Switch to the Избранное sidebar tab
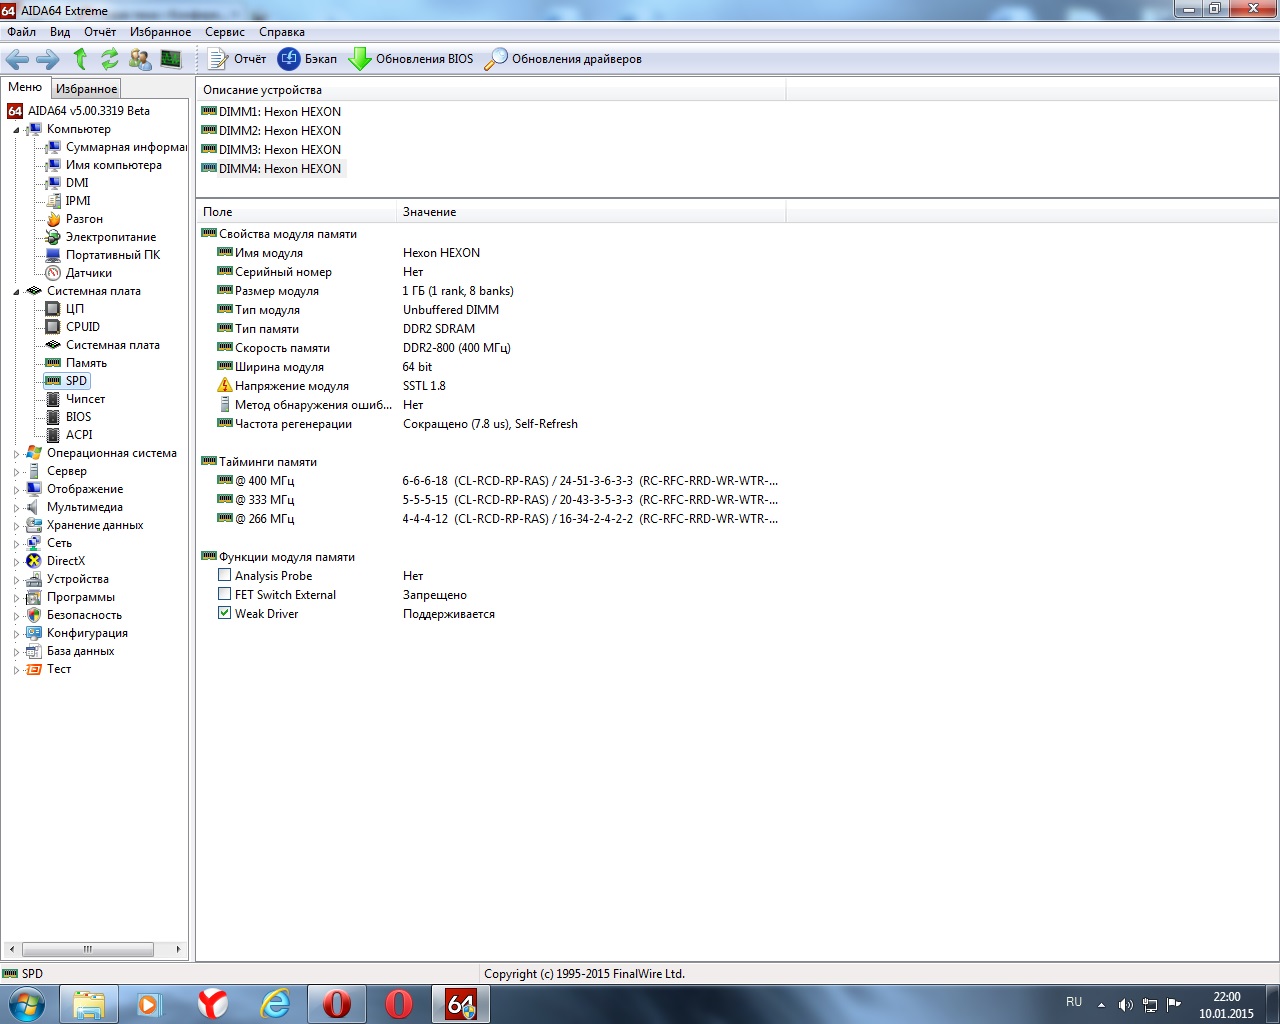Screen dimensions: 1280x1024 [x=86, y=89]
